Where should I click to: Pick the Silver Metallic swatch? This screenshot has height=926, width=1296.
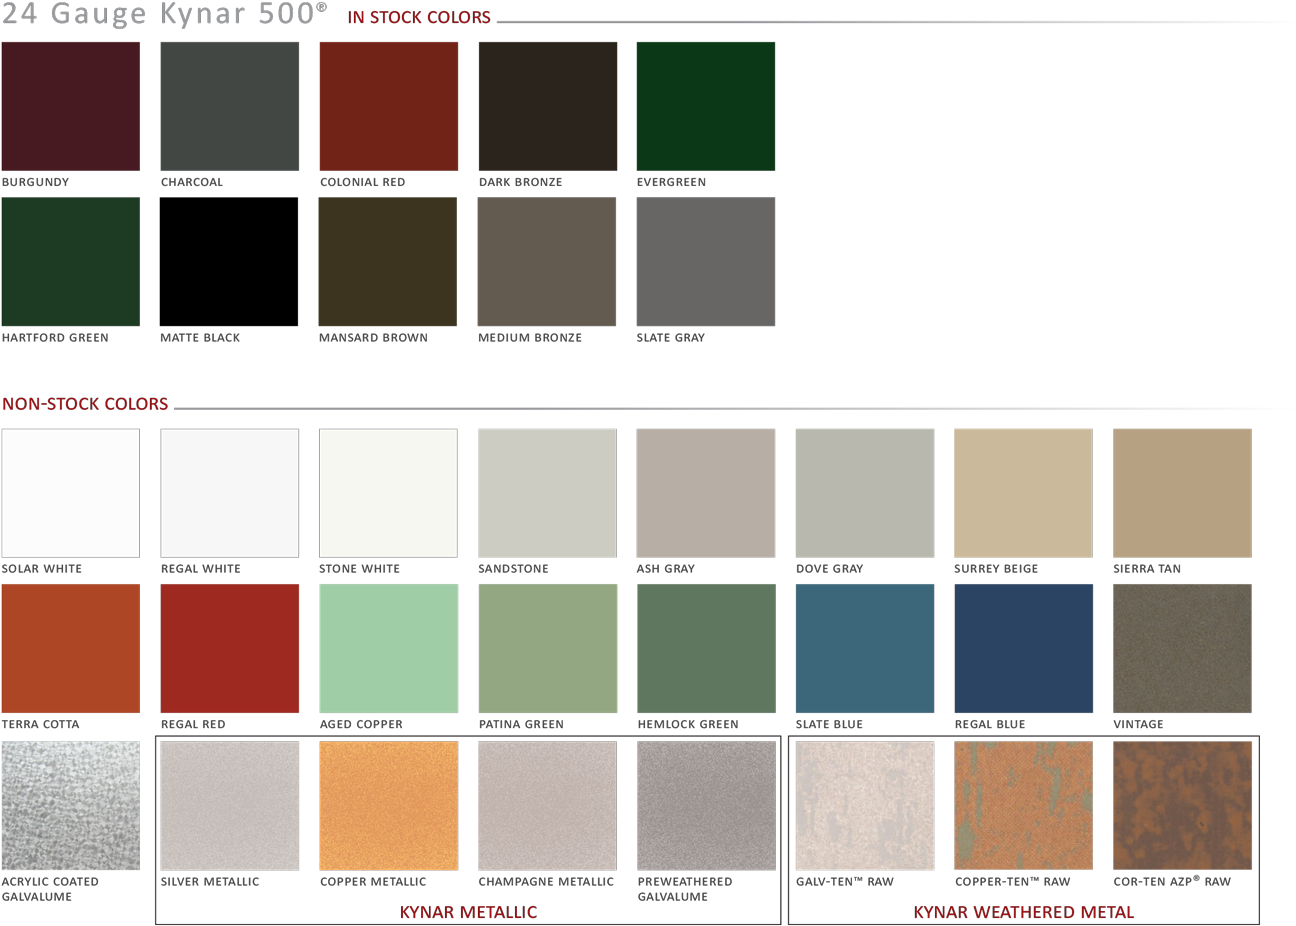(230, 806)
